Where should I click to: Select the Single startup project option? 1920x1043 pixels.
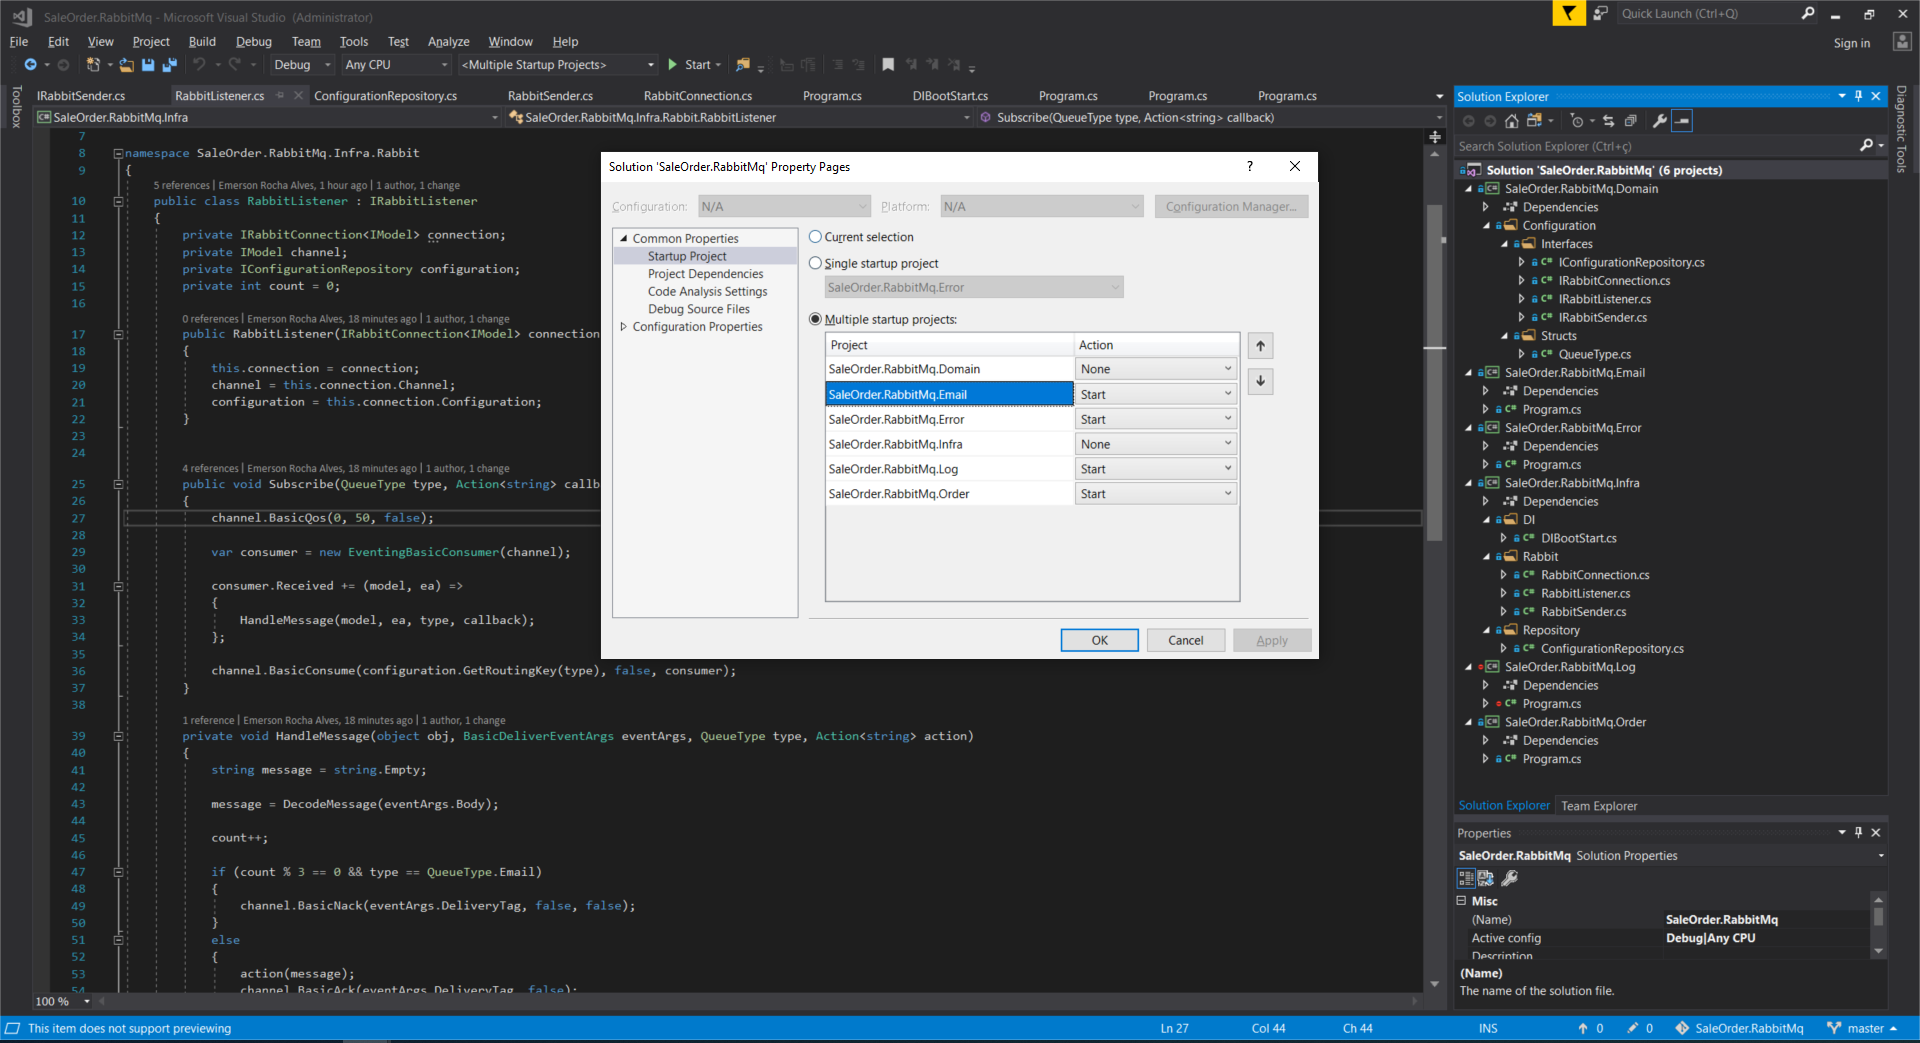(x=815, y=263)
